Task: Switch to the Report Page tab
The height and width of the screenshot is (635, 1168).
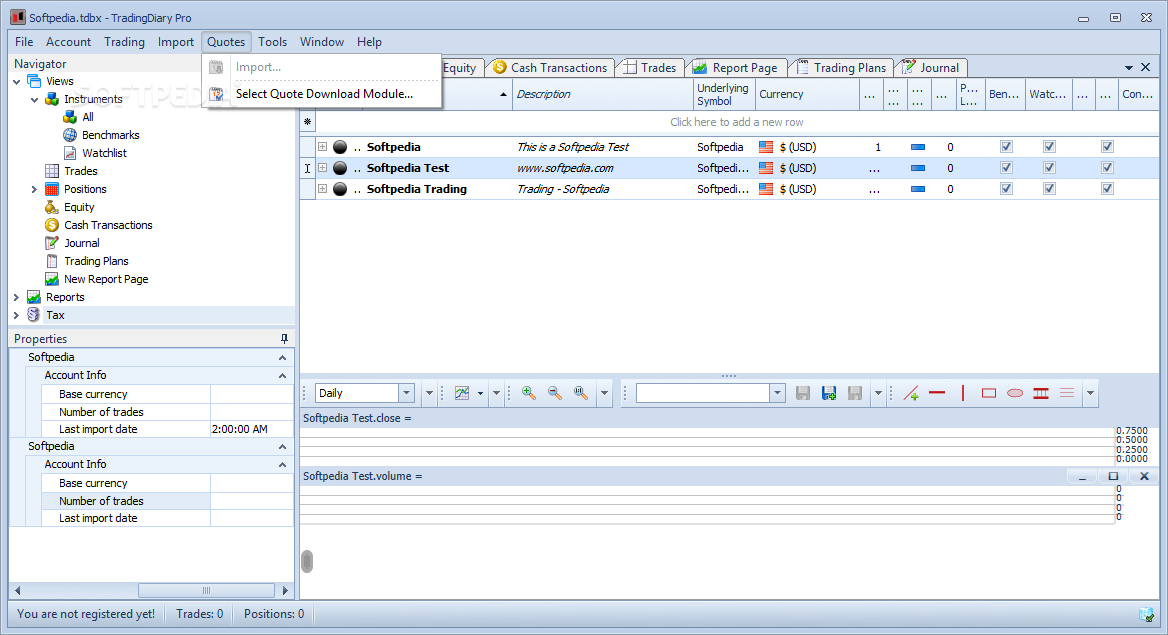Action: (x=735, y=68)
